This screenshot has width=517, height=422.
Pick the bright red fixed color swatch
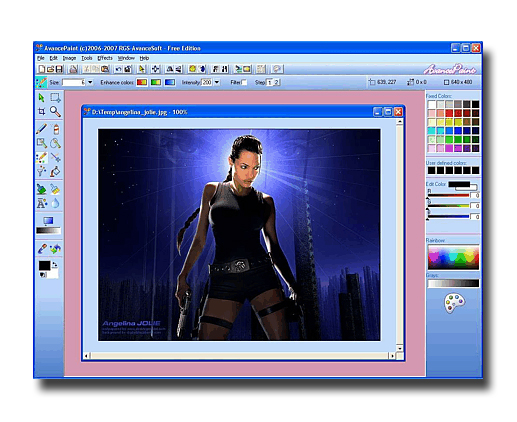(449, 113)
